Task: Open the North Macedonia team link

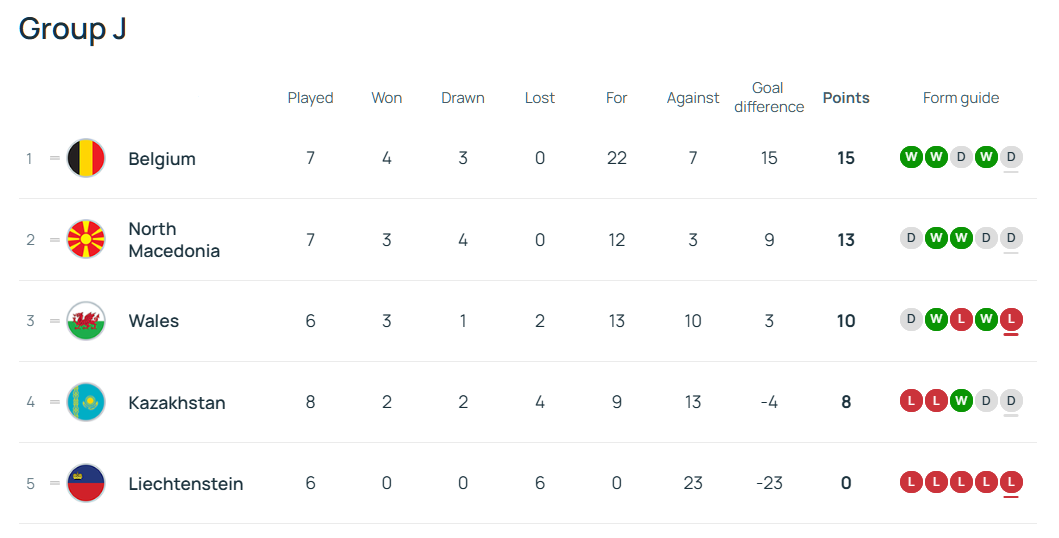Action: point(174,240)
